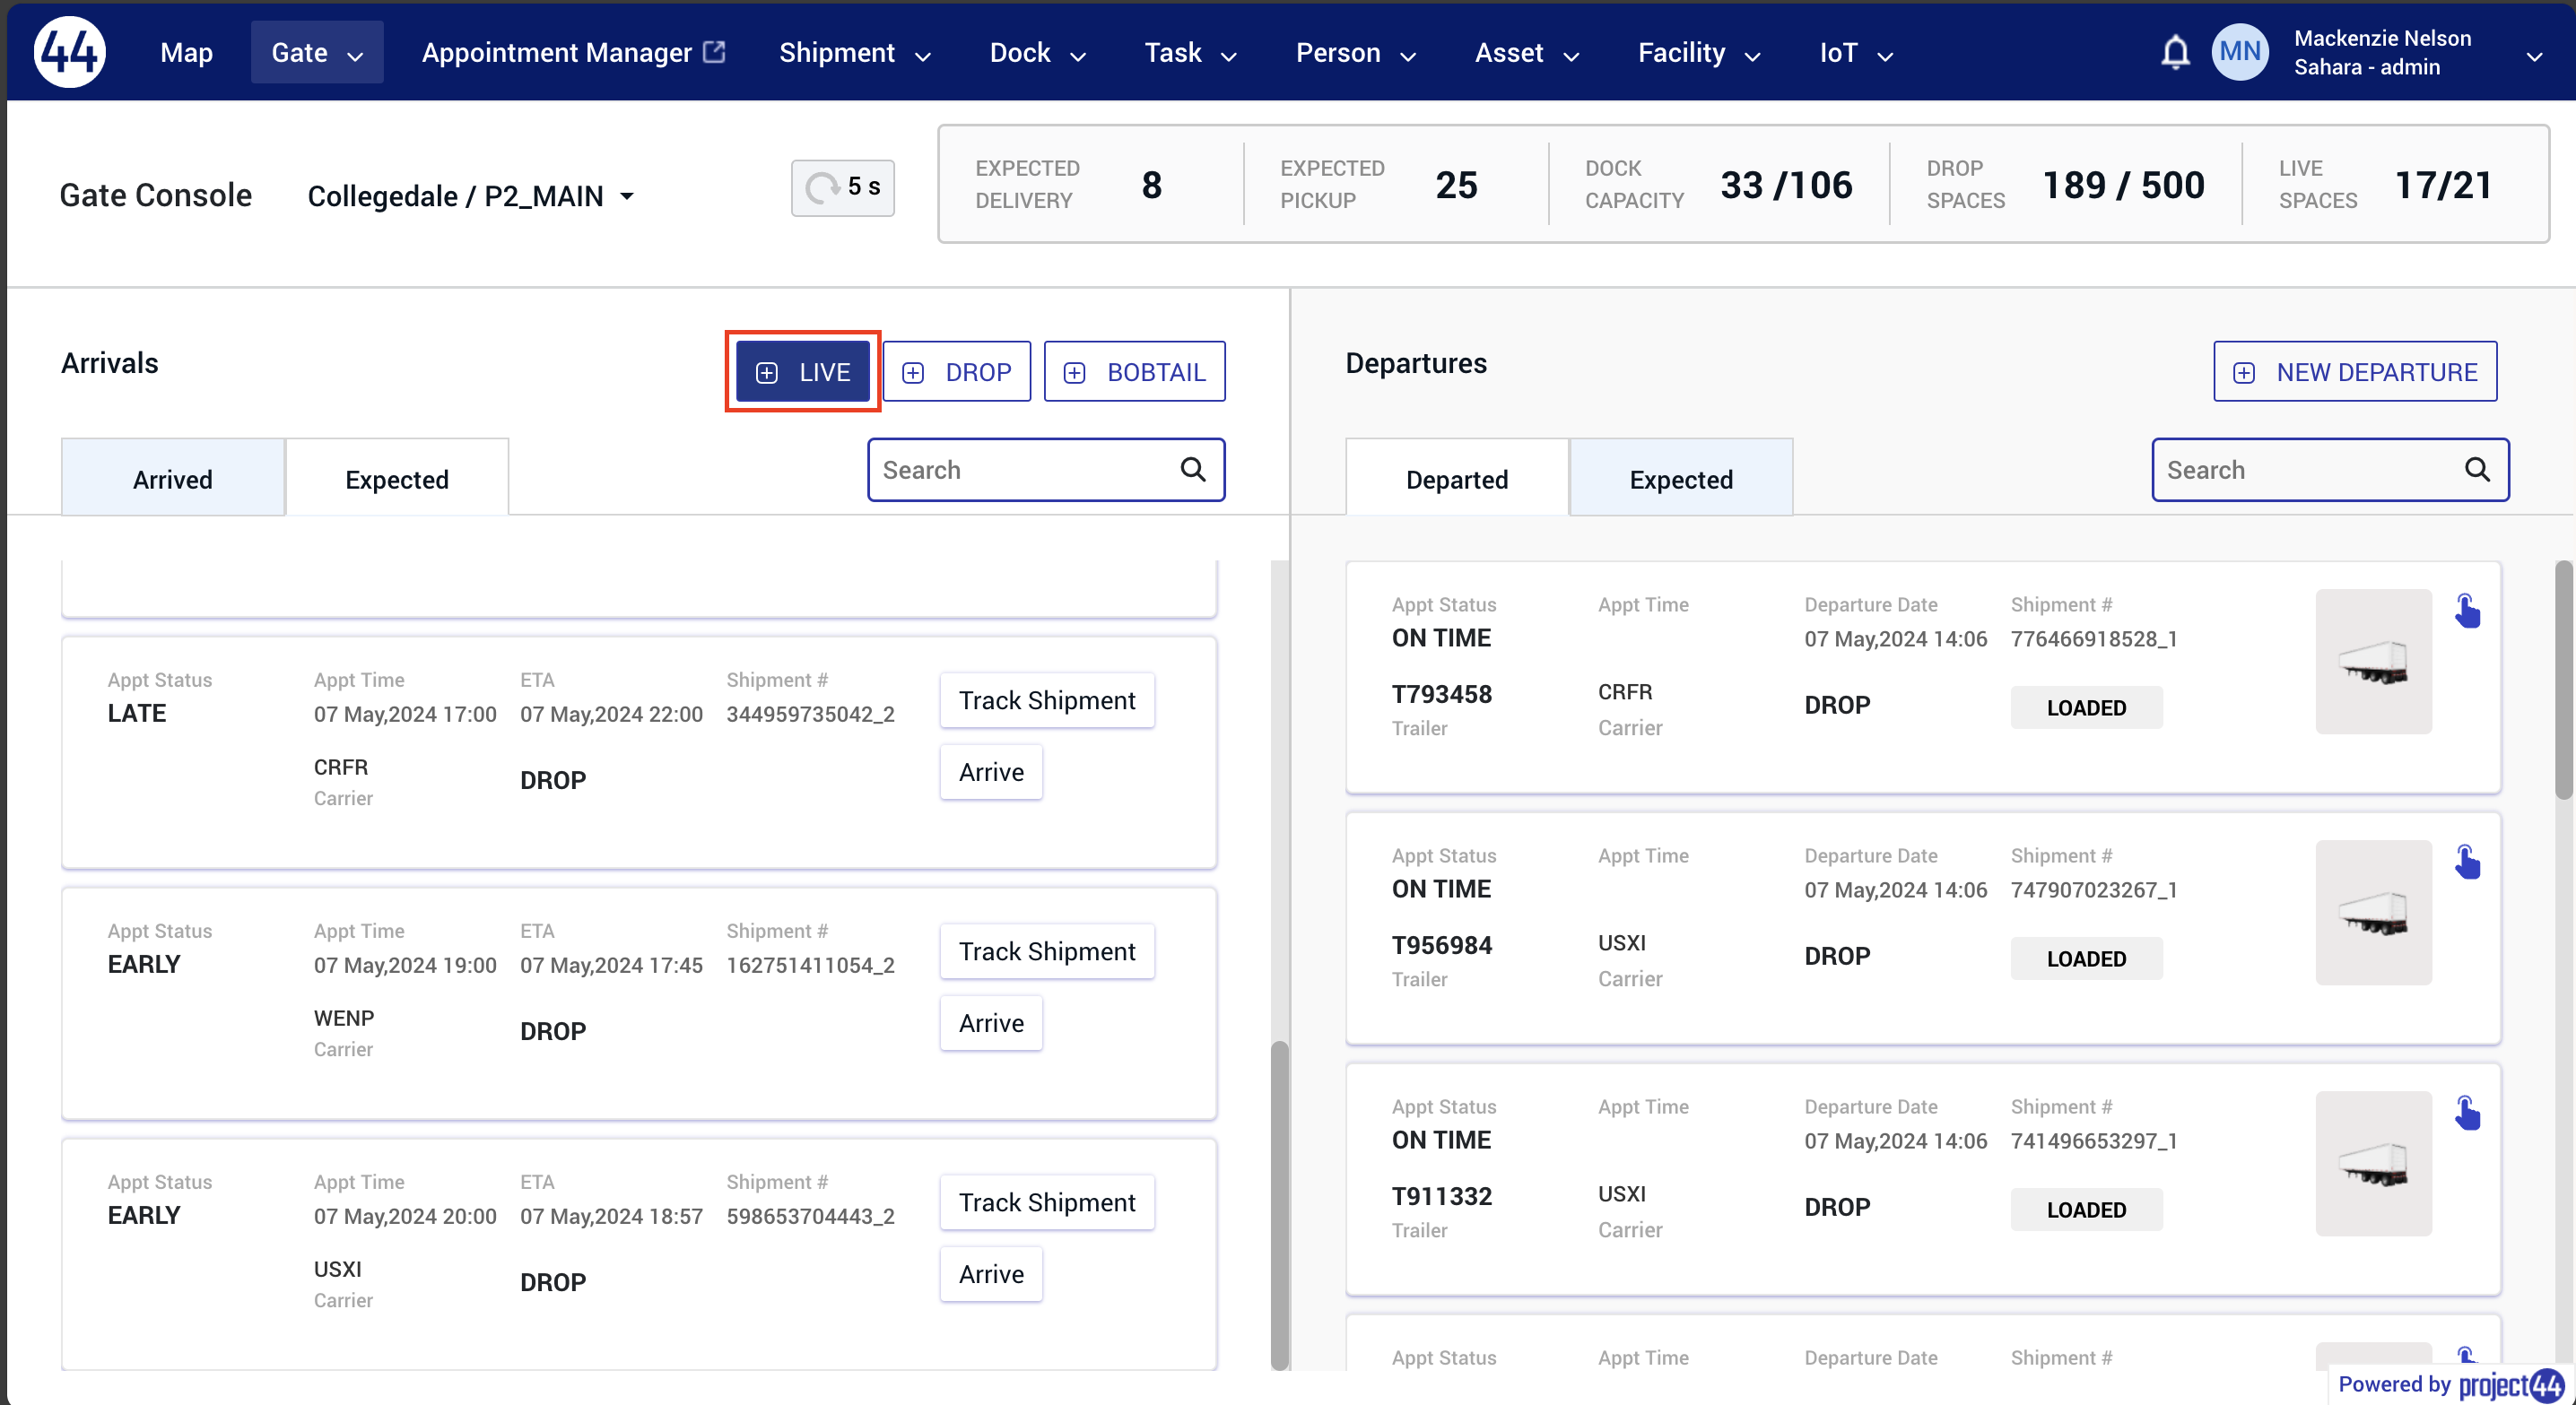Screen dimensions: 2576x1405
Task: Track Shipment for 598653704443_2
Action: pos(1047,1202)
